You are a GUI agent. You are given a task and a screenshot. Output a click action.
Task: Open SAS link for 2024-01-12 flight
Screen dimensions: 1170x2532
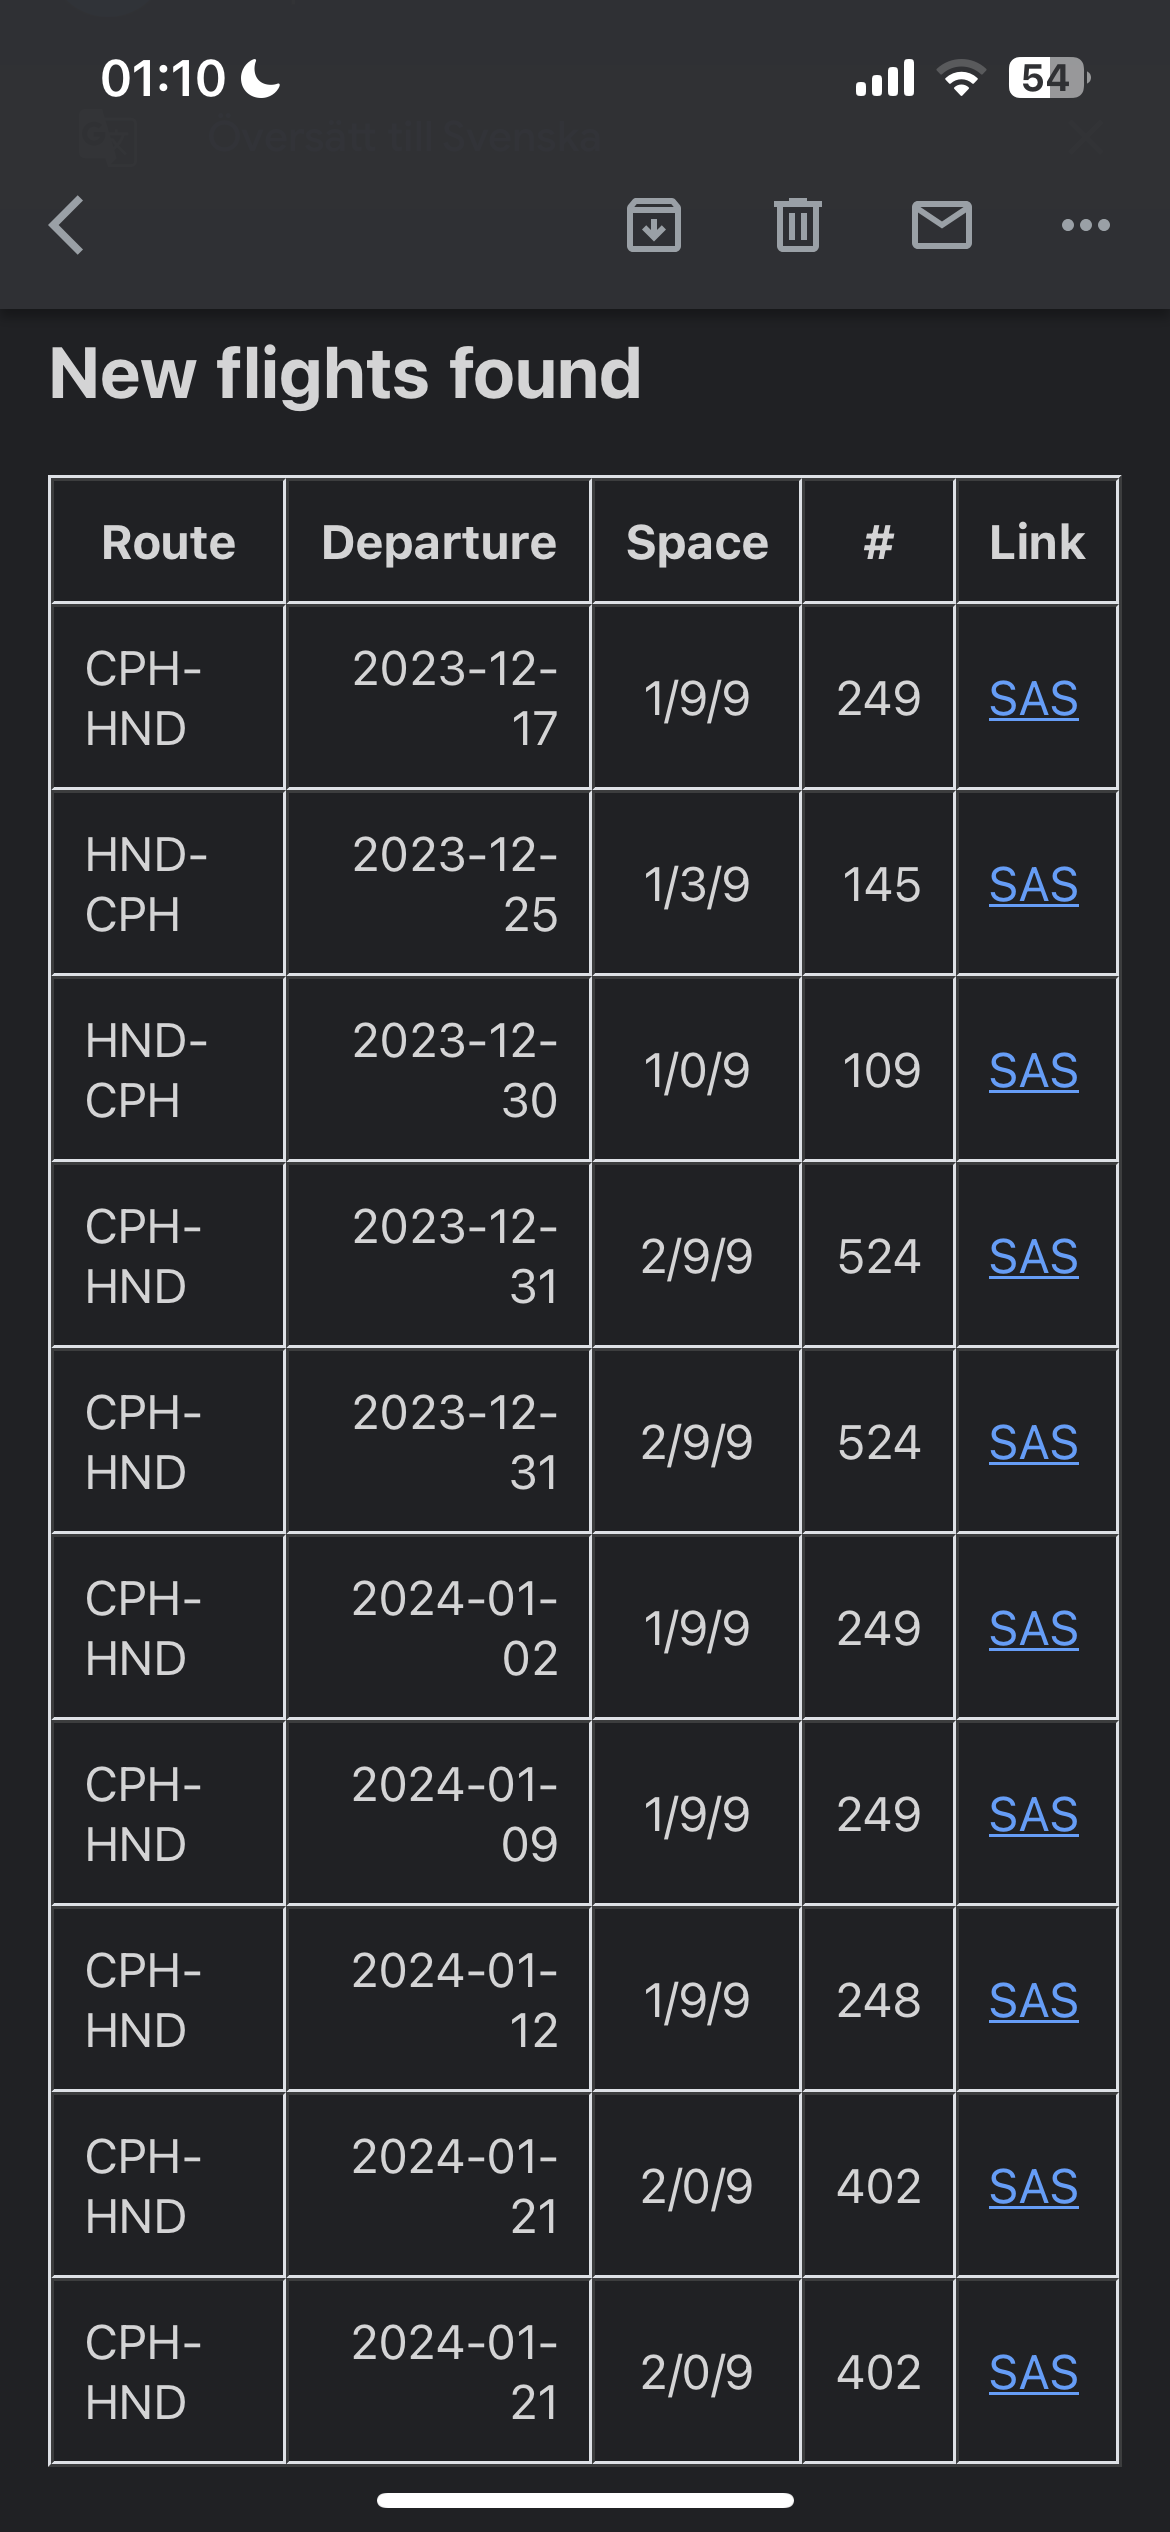coord(1033,2001)
